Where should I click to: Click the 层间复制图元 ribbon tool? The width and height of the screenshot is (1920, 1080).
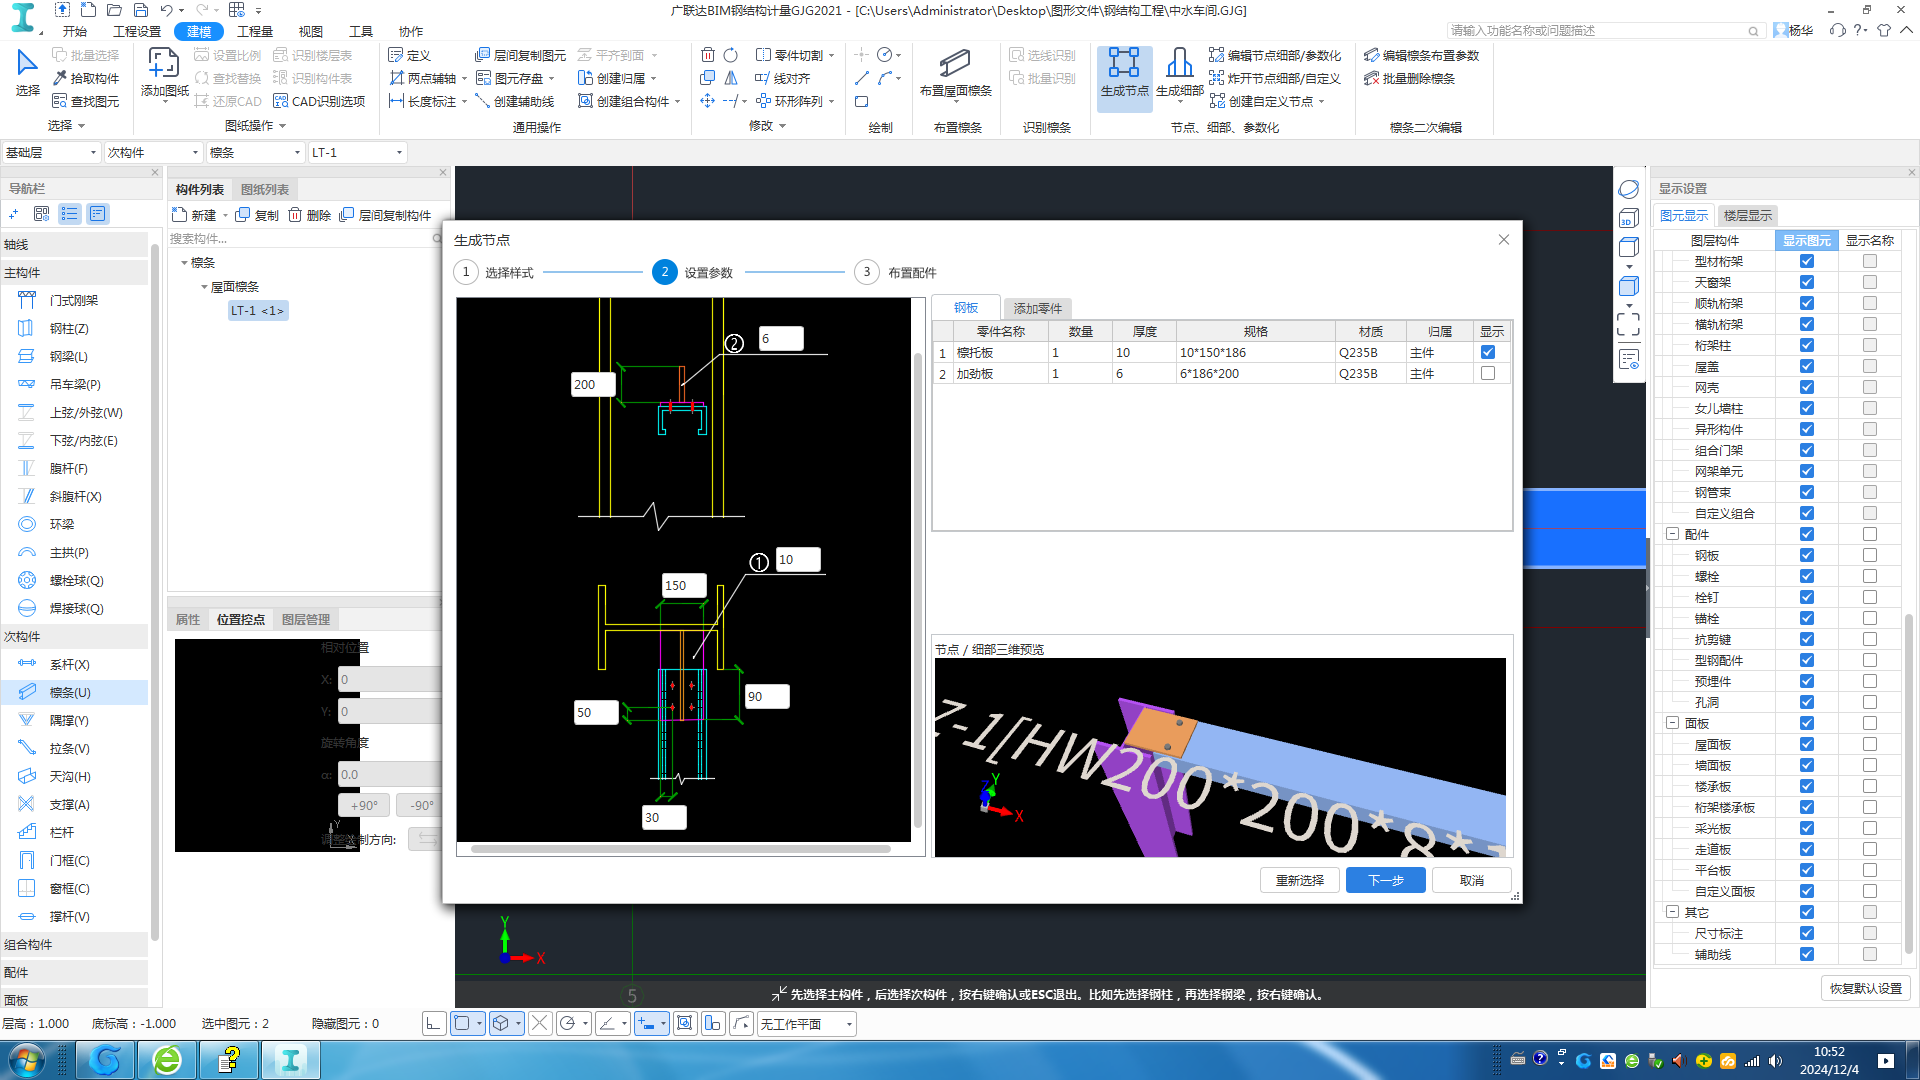(520, 55)
